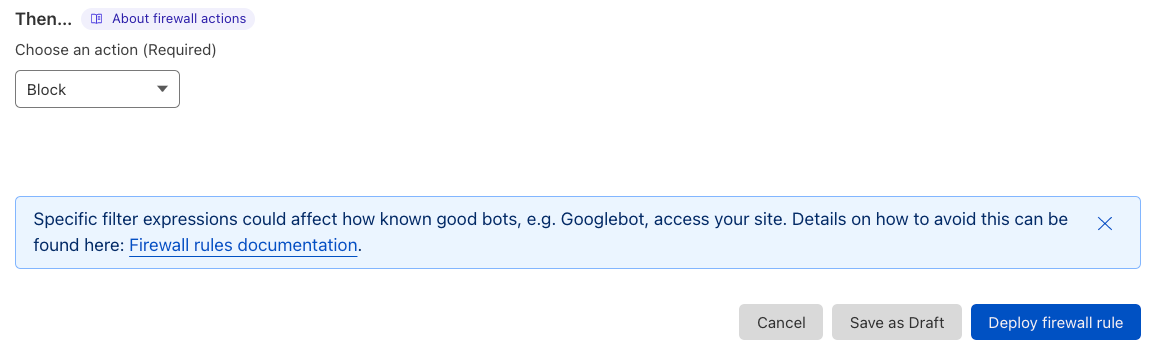Expand the Choose an action dropdown
This screenshot has width=1165, height=360.
point(97,89)
